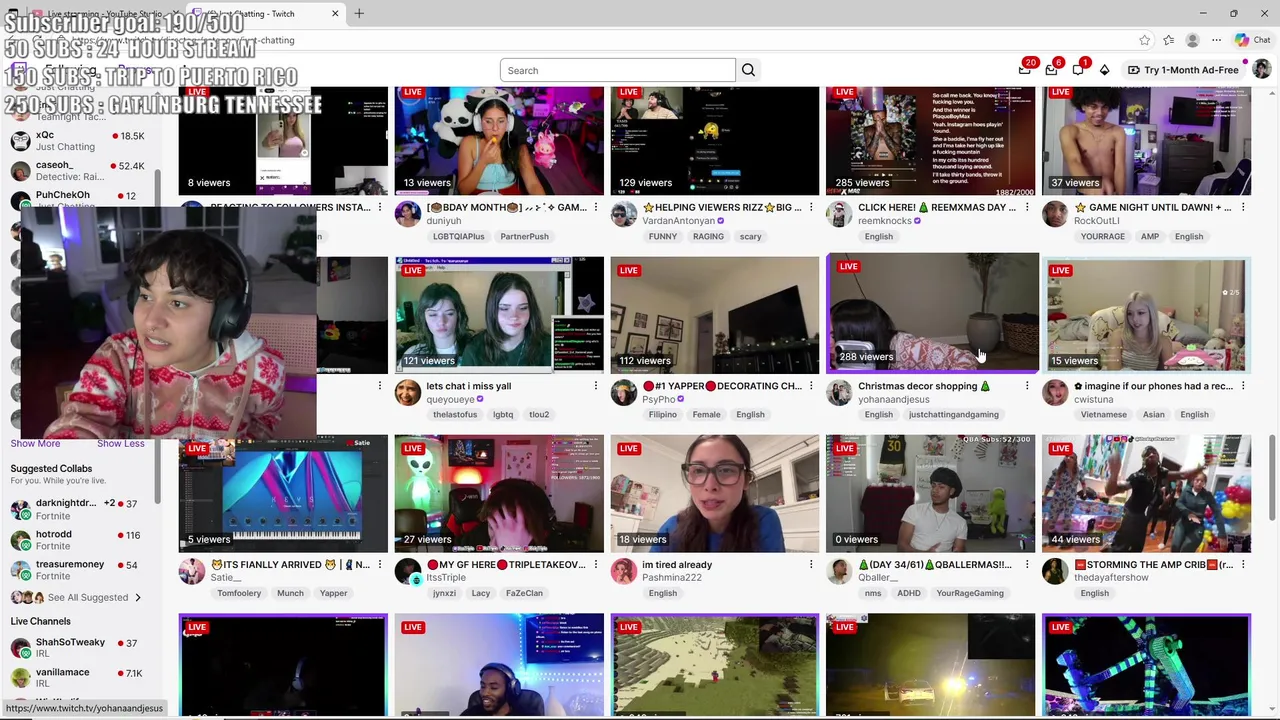The image size is (1280, 720).
Task: Click Show Less in sidebar
Action: coord(121,443)
